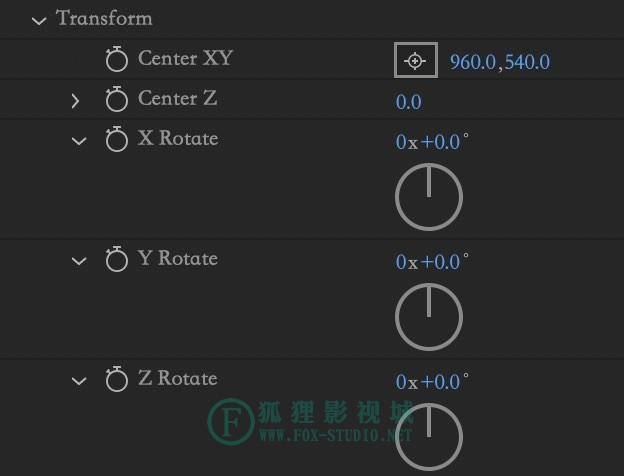Click the Center Z 0.0 value
The width and height of the screenshot is (624, 476).
pyautogui.click(x=409, y=102)
